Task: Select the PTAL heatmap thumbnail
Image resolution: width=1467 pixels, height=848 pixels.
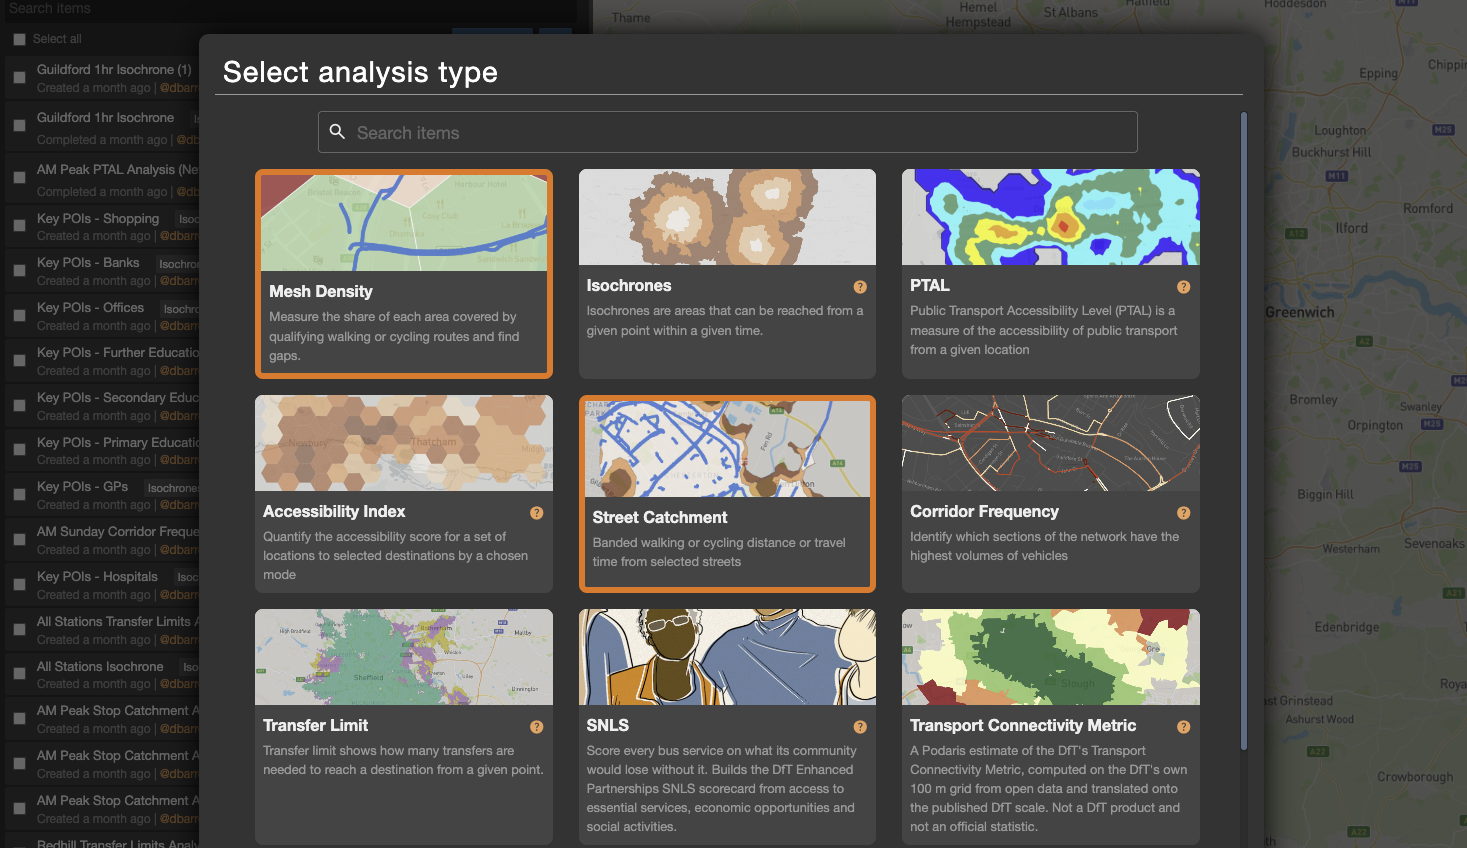Action: pyautogui.click(x=1051, y=217)
